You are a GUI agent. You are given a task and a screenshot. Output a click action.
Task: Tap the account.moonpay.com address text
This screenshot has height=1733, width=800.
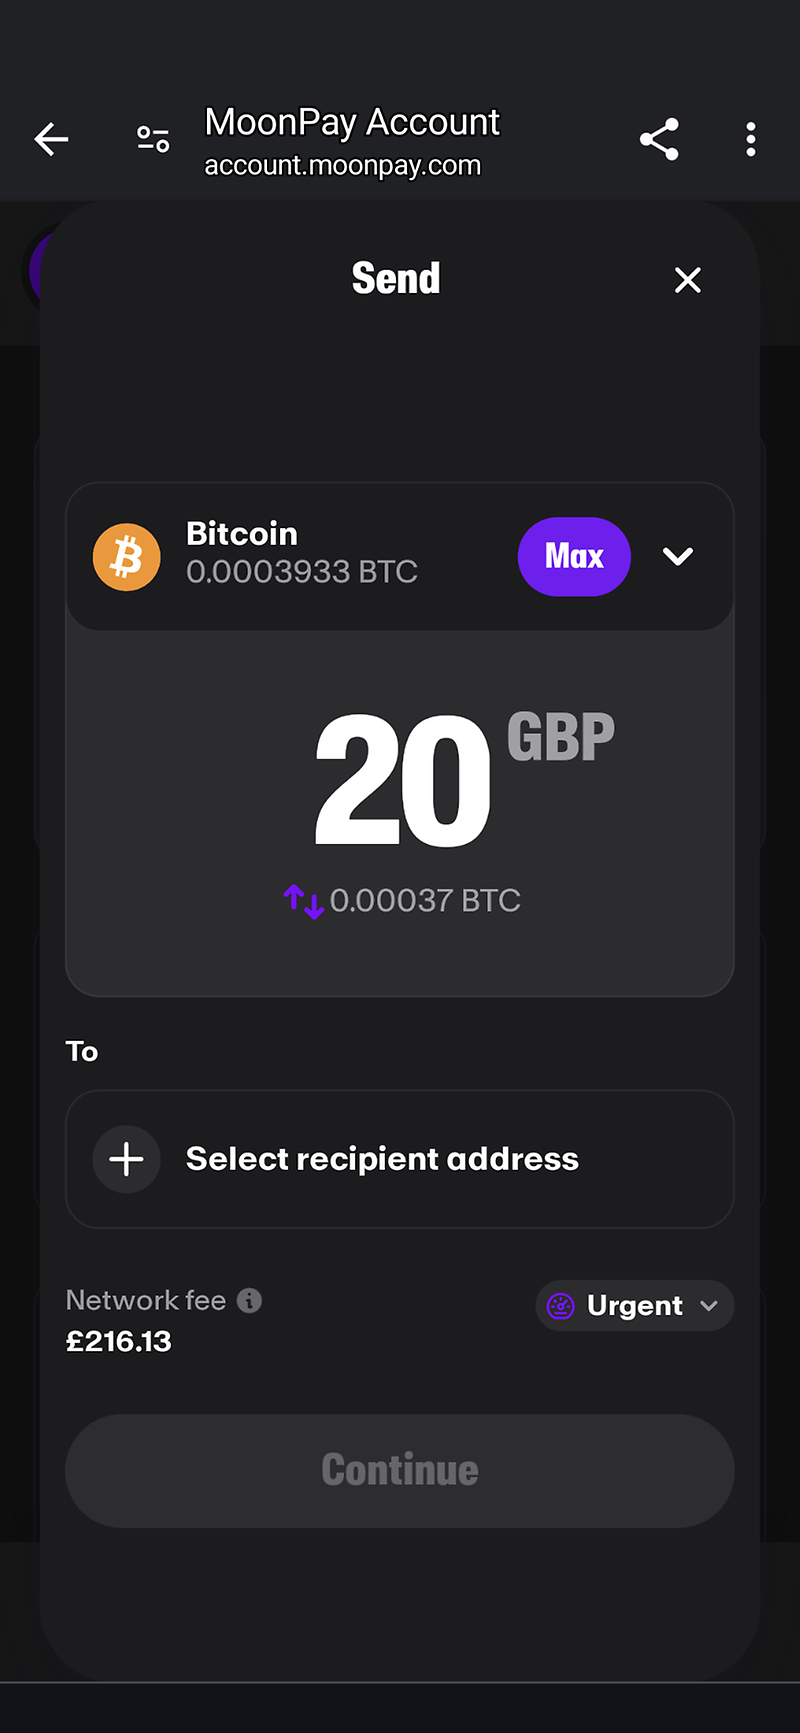342,166
